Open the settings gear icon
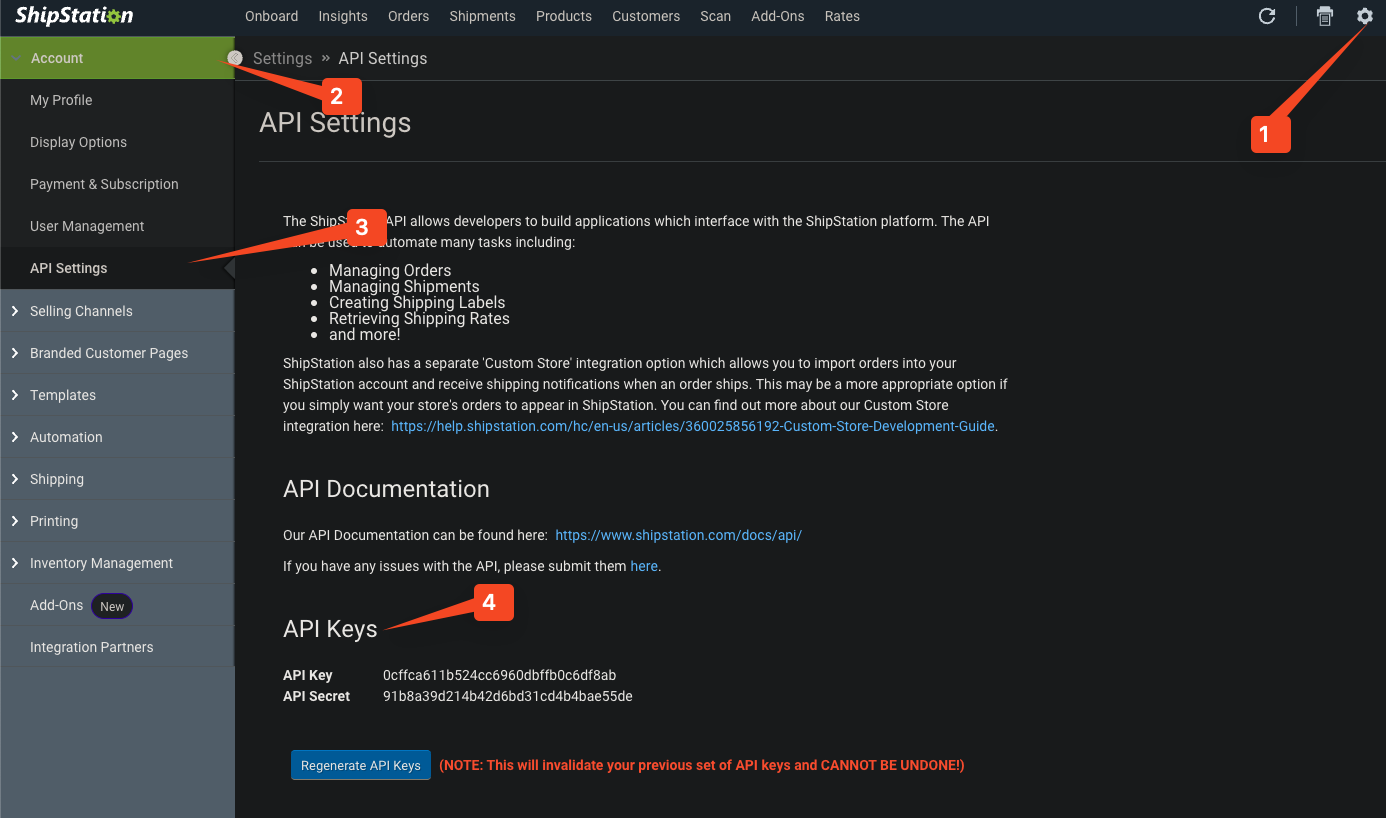Viewport: 1386px width, 818px height. (x=1365, y=16)
